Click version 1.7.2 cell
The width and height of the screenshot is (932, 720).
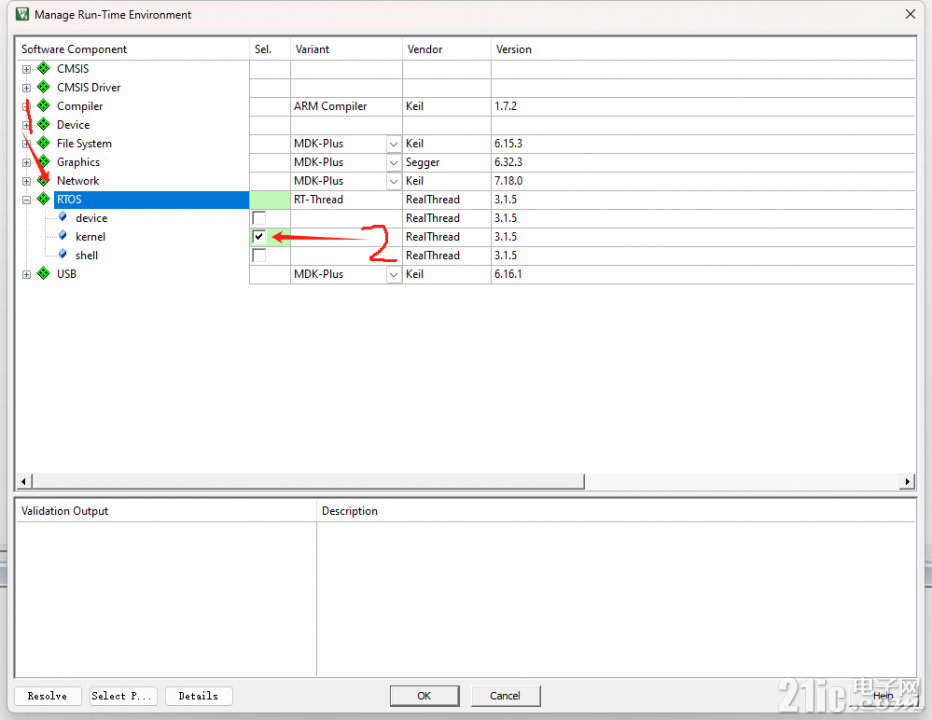703,106
